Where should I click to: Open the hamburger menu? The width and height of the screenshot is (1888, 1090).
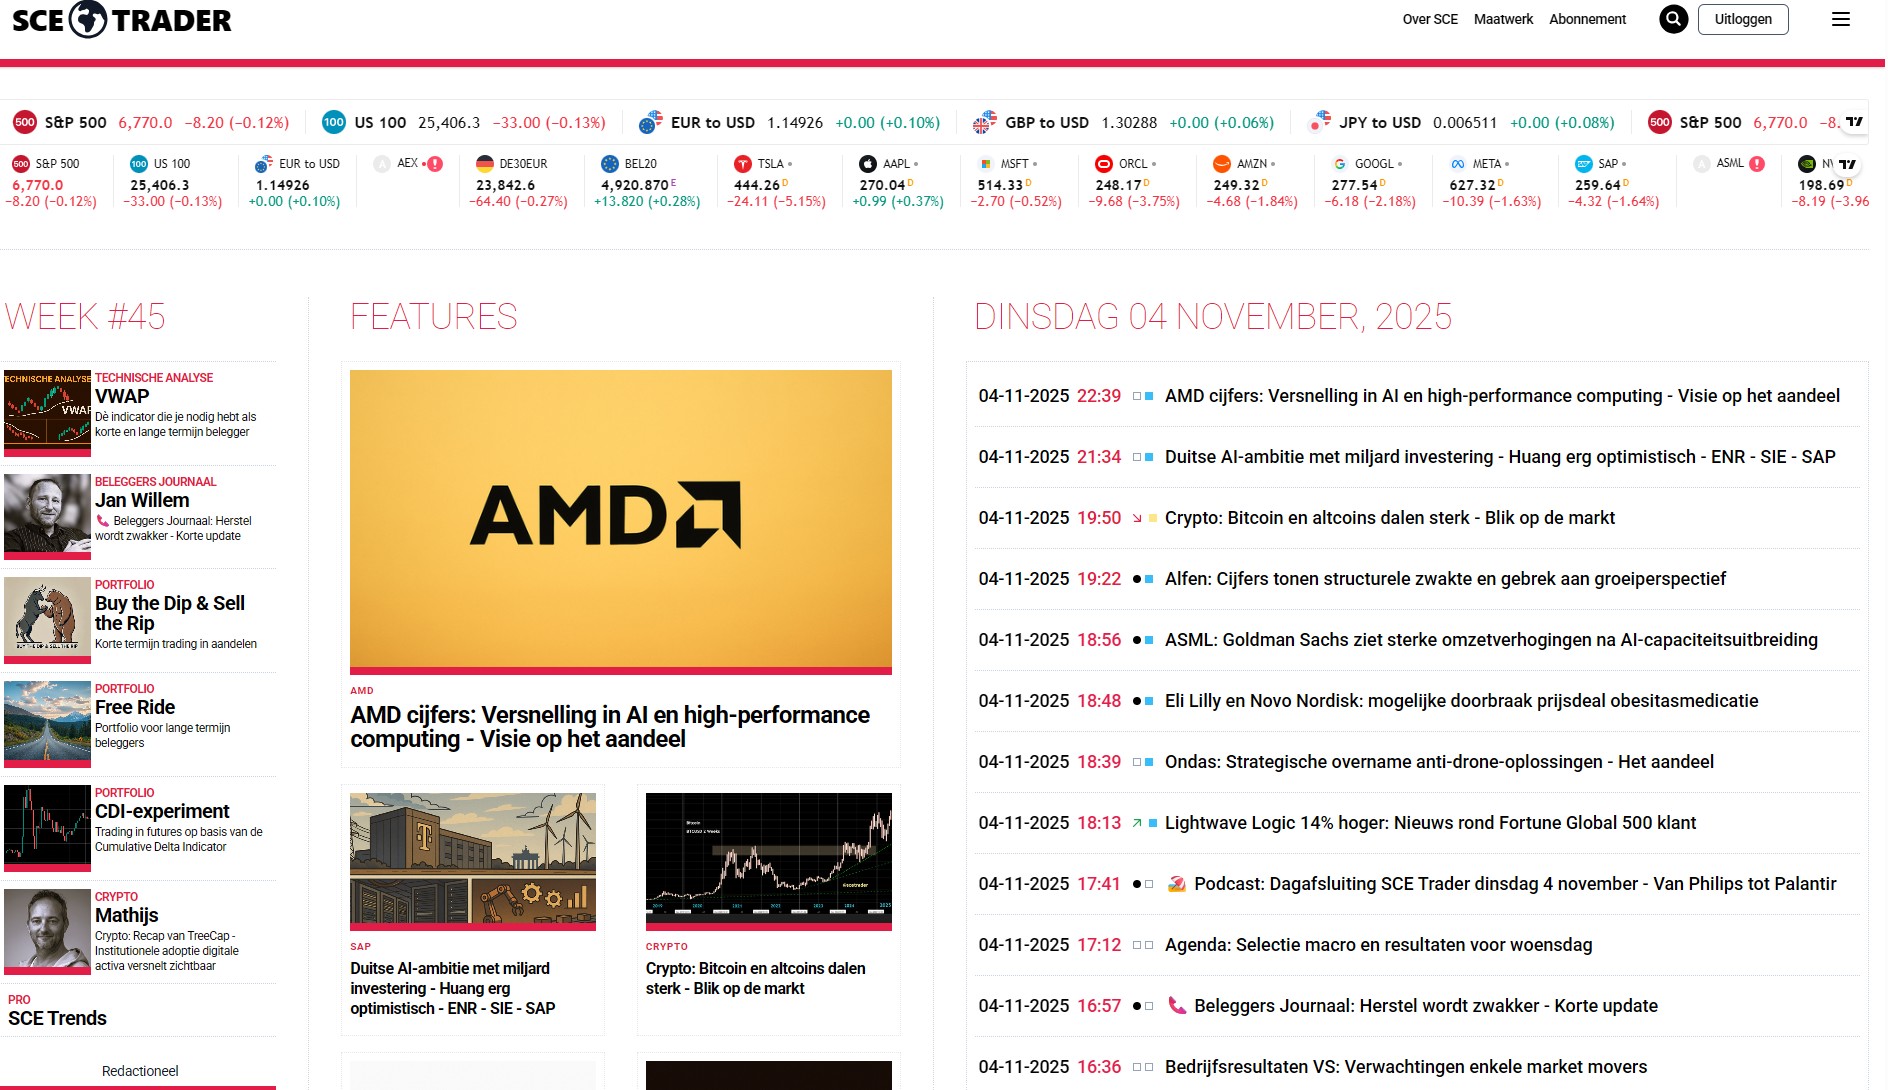pyautogui.click(x=1840, y=19)
